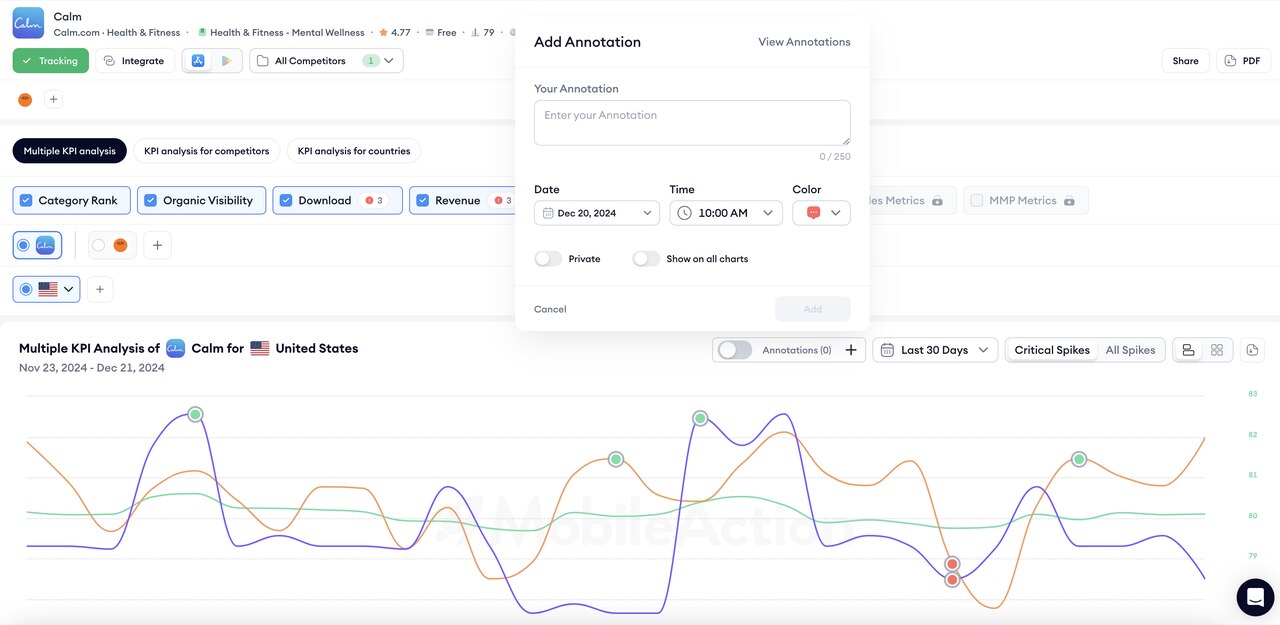Toggle the Category Rank checkbox
1280x625 pixels.
point(26,200)
